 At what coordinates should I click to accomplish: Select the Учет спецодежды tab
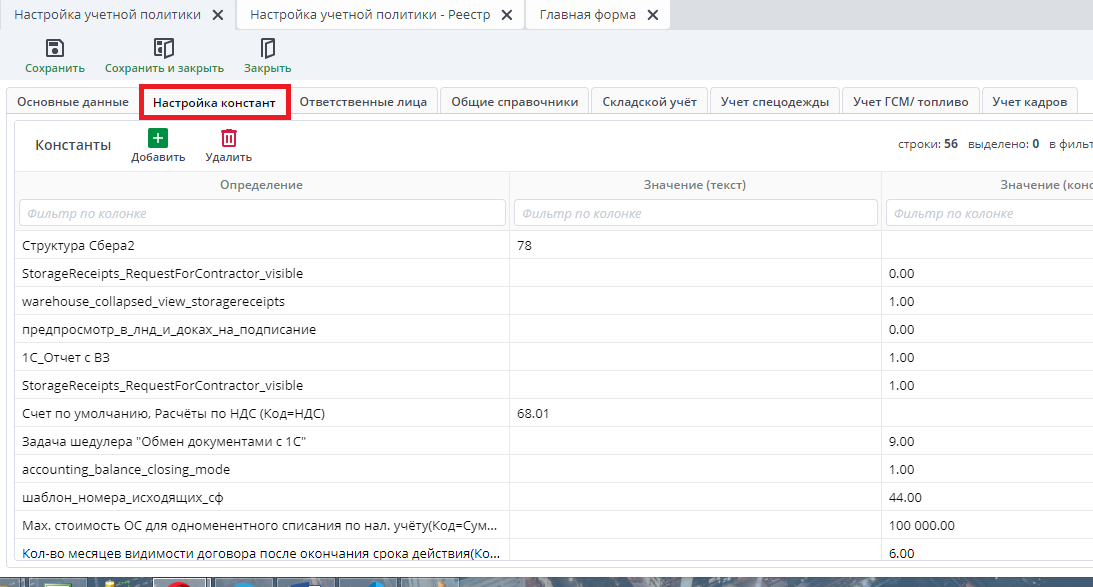pyautogui.click(x=775, y=102)
